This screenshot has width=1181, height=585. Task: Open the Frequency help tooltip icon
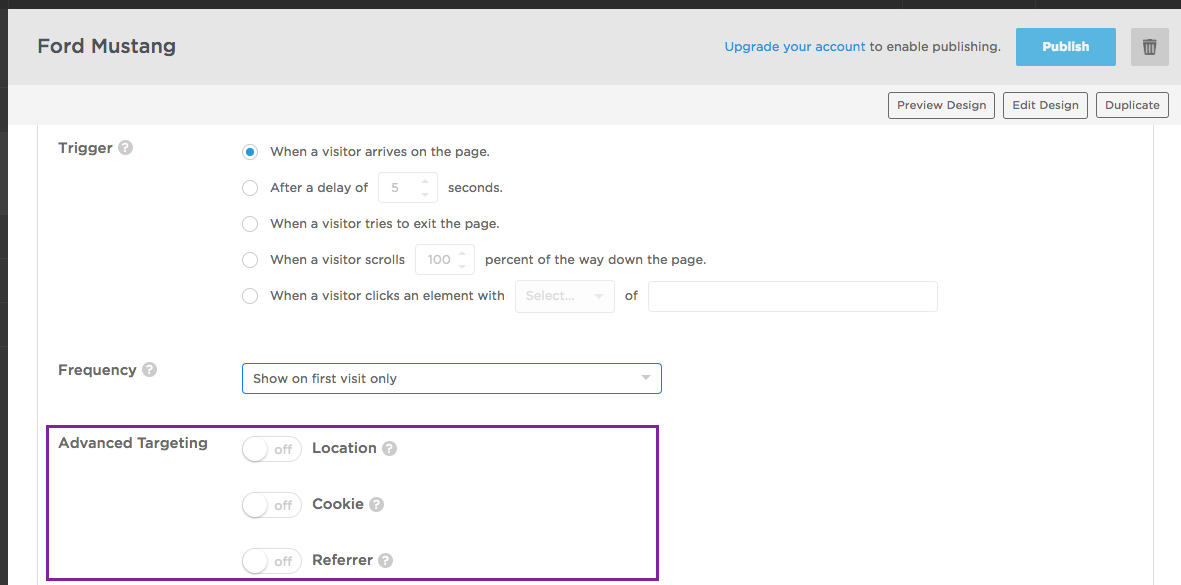(150, 370)
